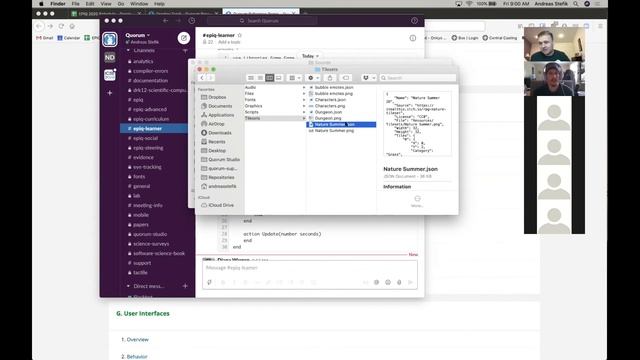The image size is (640, 360).
Task: Select Quorum workspace icon in Slack
Action: tap(110, 40)
